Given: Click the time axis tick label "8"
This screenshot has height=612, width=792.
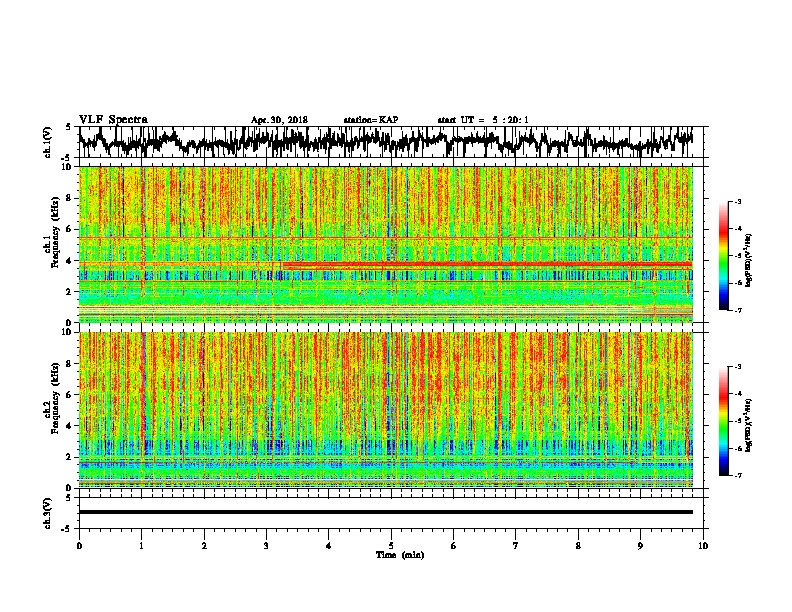Looking at the screenshot, I should pyautogui.click(x=578, y=546).
